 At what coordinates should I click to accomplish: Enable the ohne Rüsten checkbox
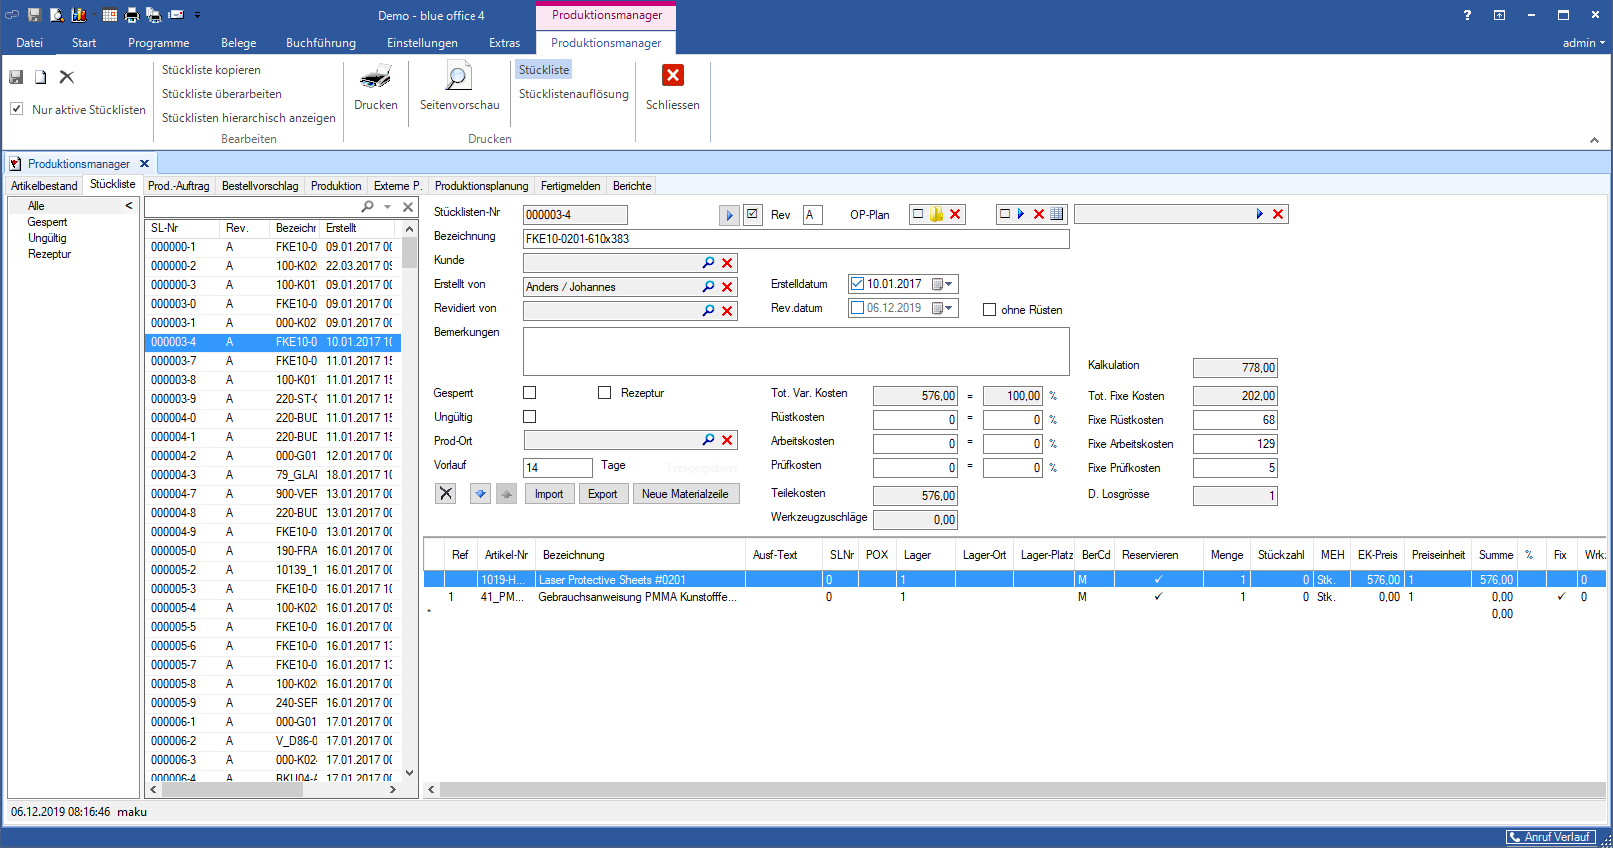pyautogui.click(x=989, y=310)
